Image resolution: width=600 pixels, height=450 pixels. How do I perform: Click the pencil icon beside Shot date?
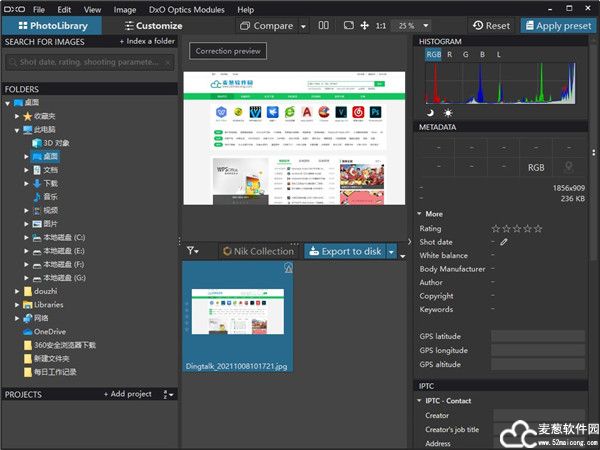[x=504, y=242]
